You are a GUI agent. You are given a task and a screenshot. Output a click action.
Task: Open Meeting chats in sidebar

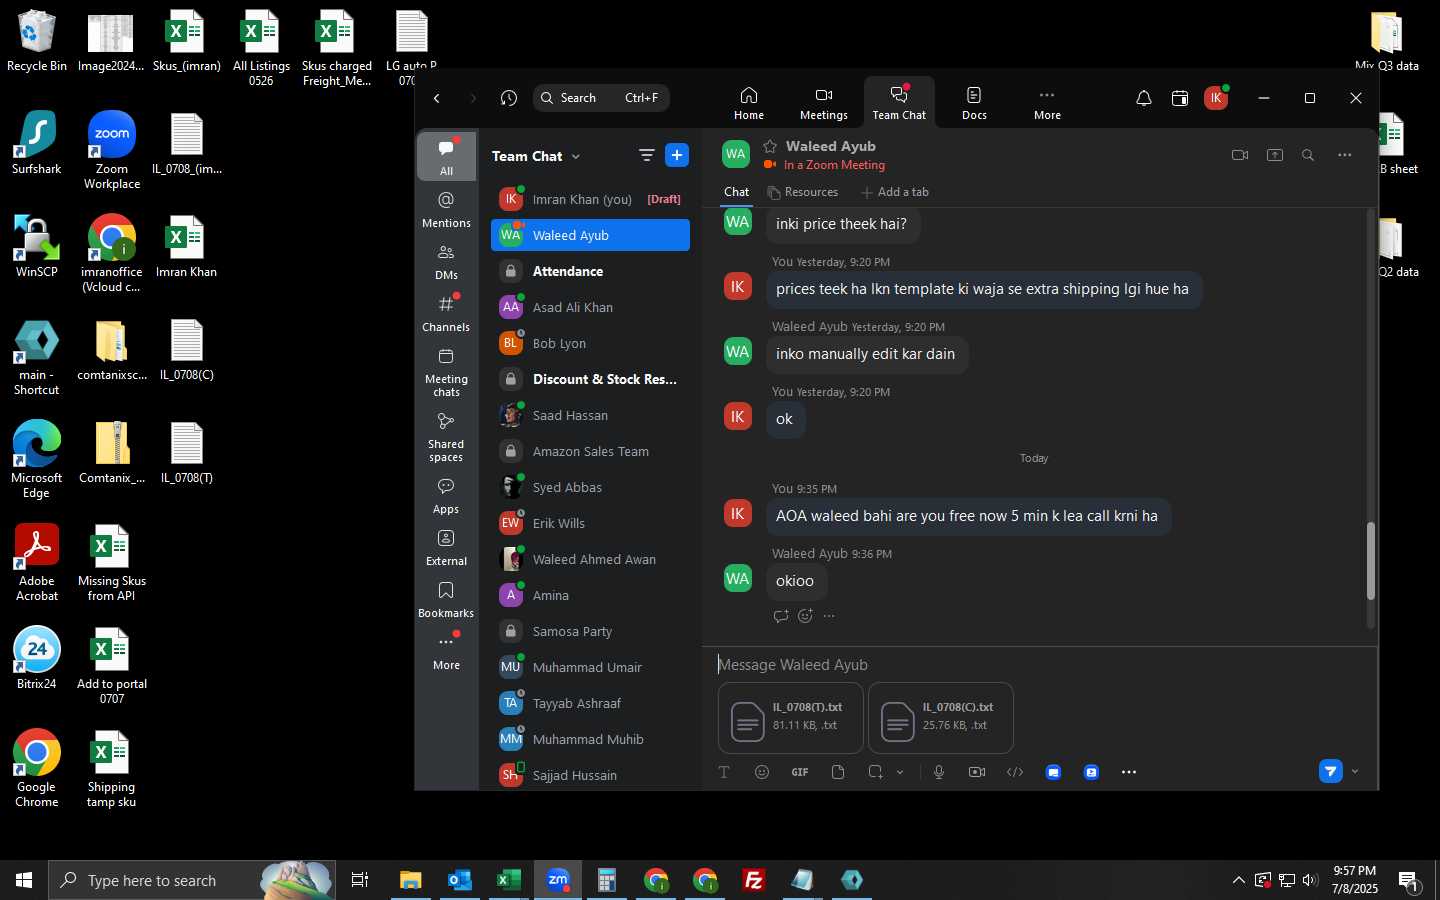[446, 372]
